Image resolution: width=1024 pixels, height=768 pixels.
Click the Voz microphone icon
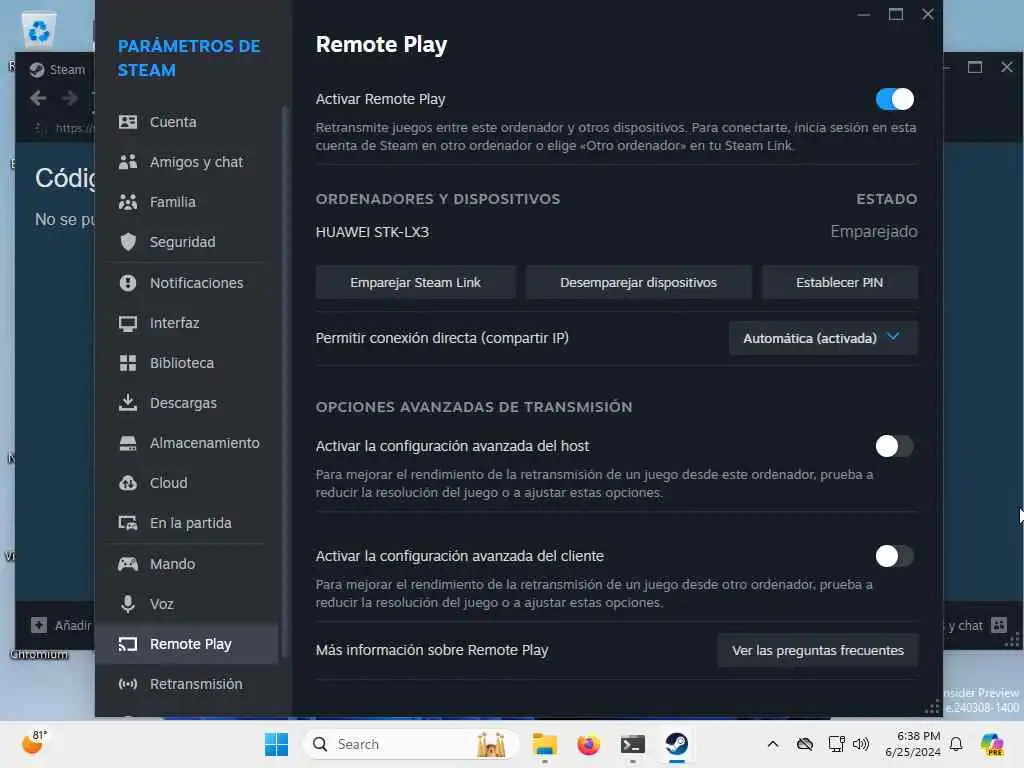tap(128, 604)
